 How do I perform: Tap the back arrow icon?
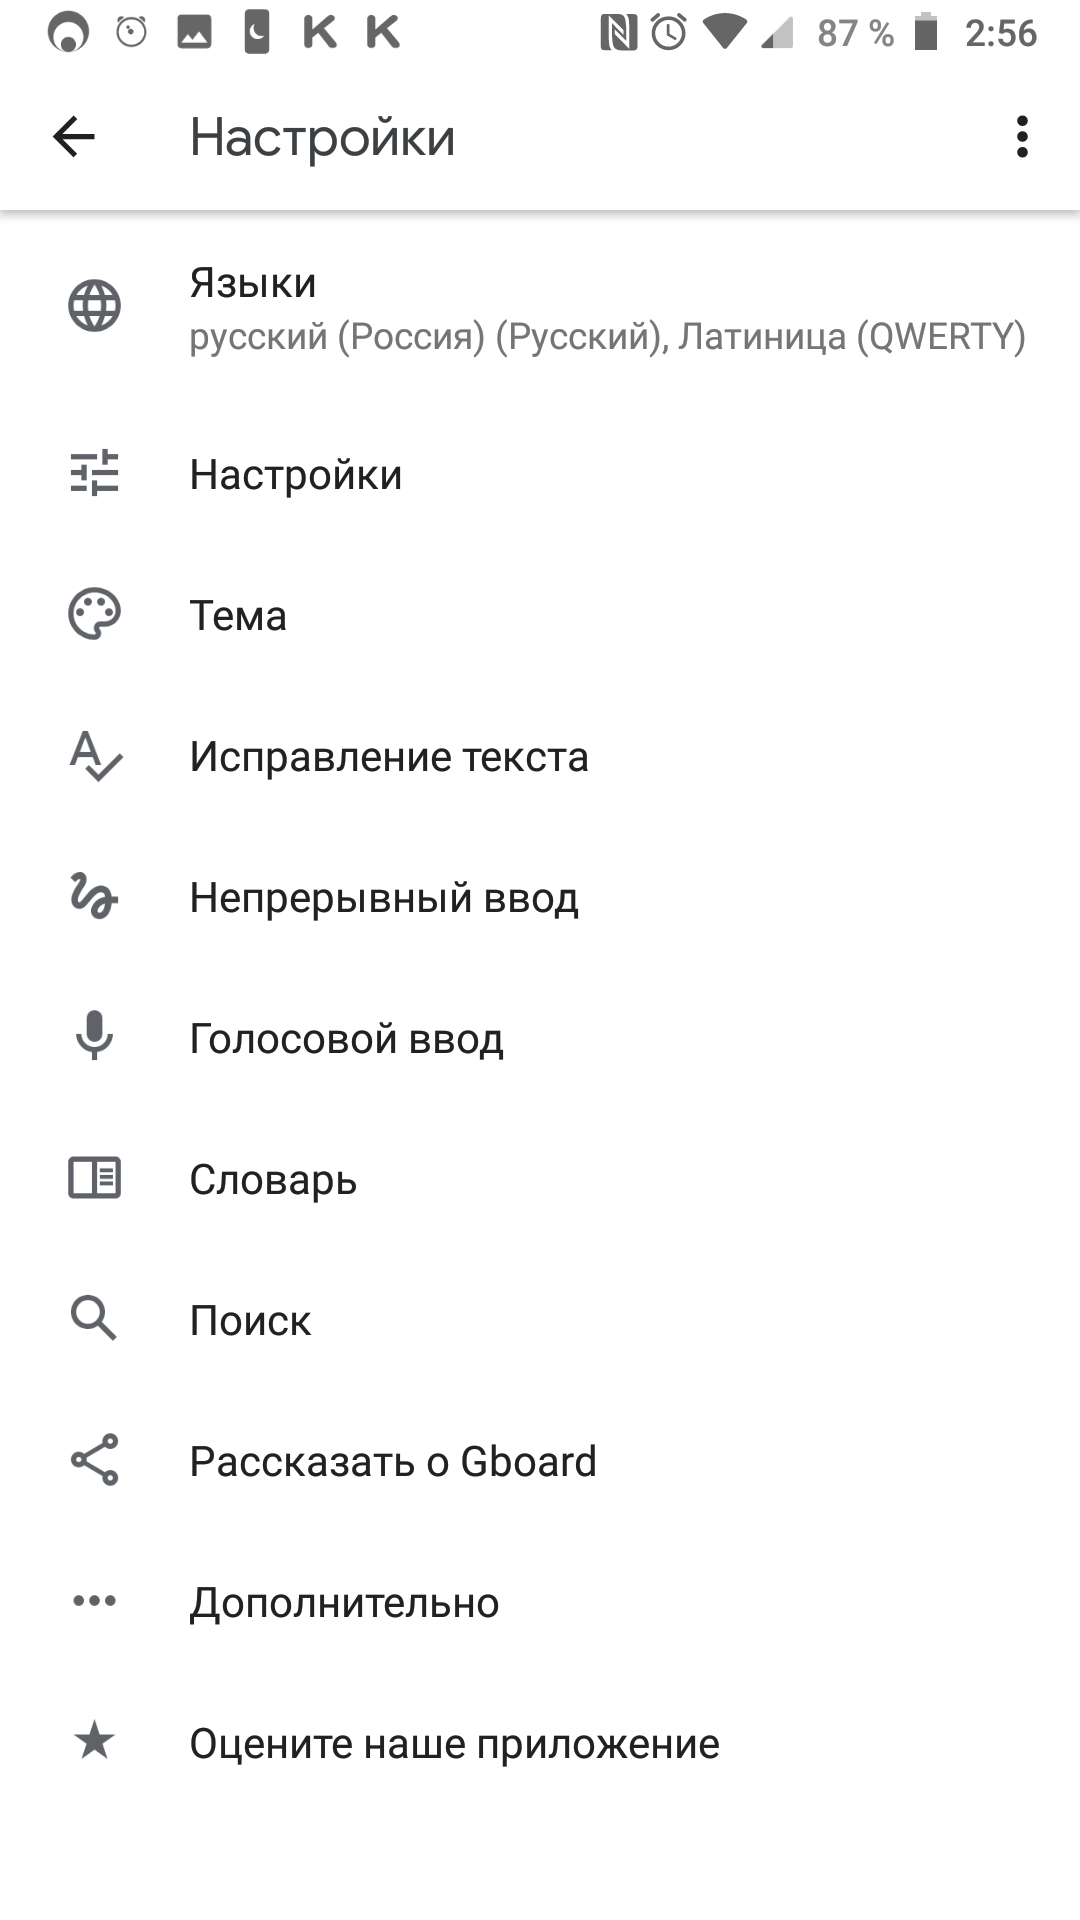click(73, 137)
